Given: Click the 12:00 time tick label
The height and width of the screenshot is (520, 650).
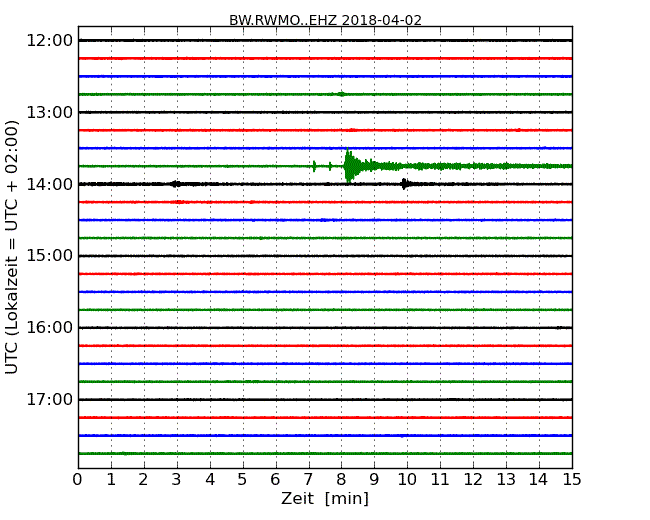Looking at the screenshot, I should (x=50, y=41).
